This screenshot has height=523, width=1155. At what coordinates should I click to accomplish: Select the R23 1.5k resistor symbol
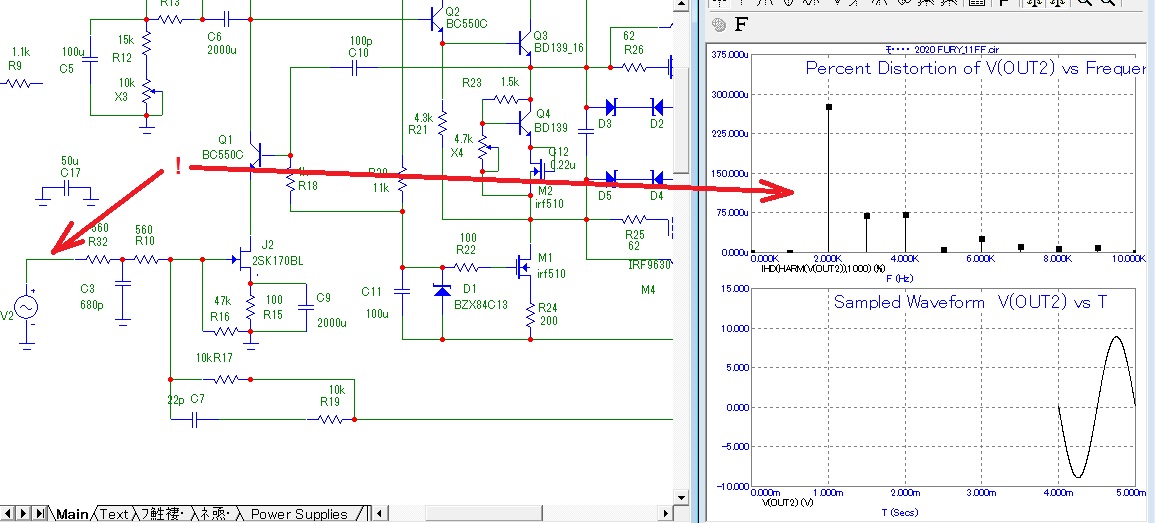[507, 99]
